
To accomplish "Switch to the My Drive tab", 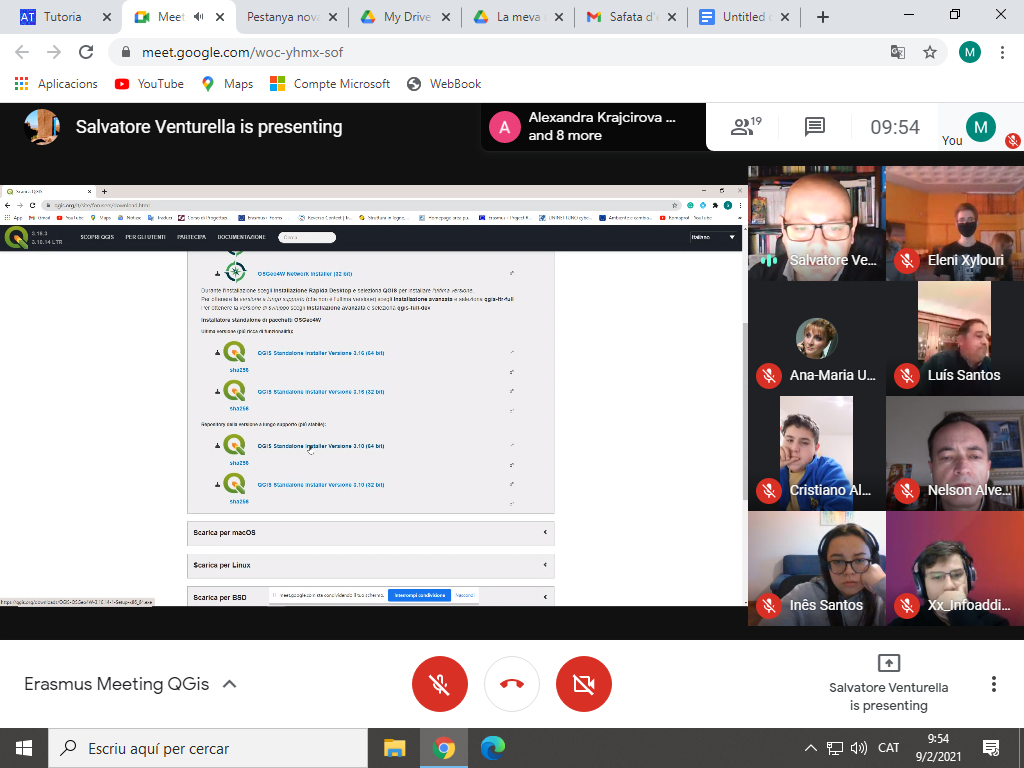I will click(406, 17).
